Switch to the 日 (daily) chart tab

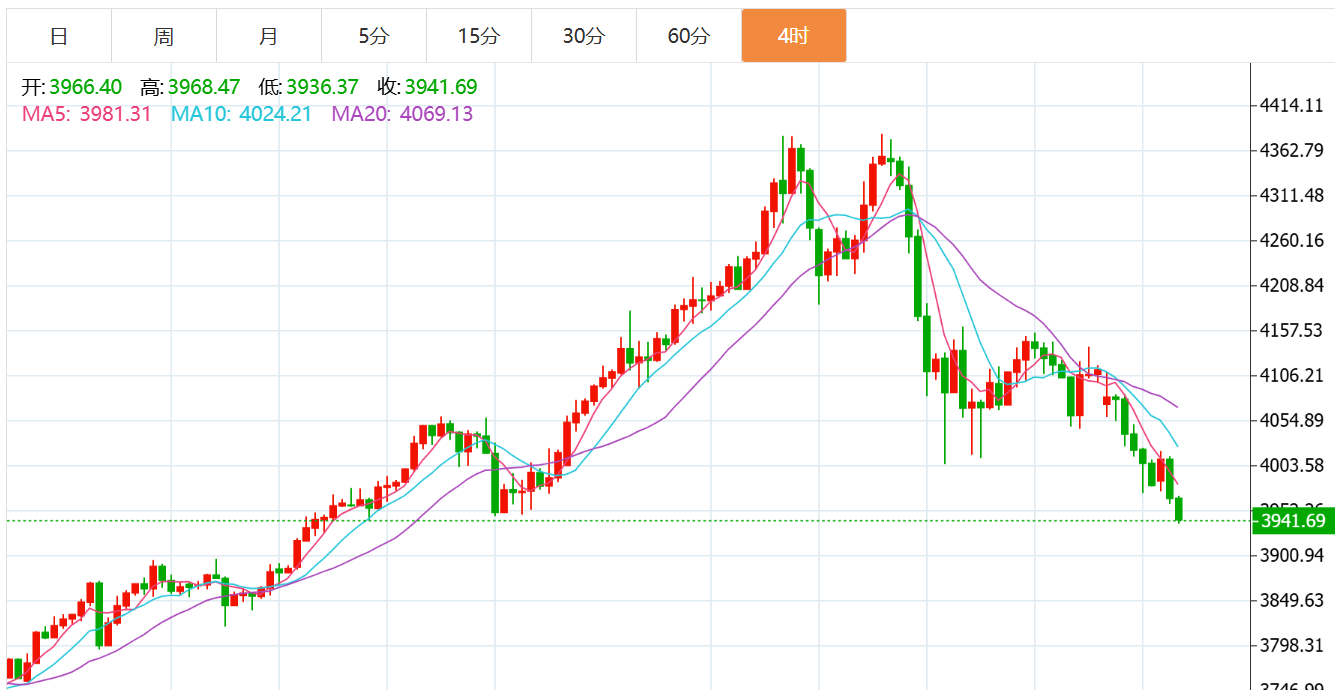(x=59, y=37)
